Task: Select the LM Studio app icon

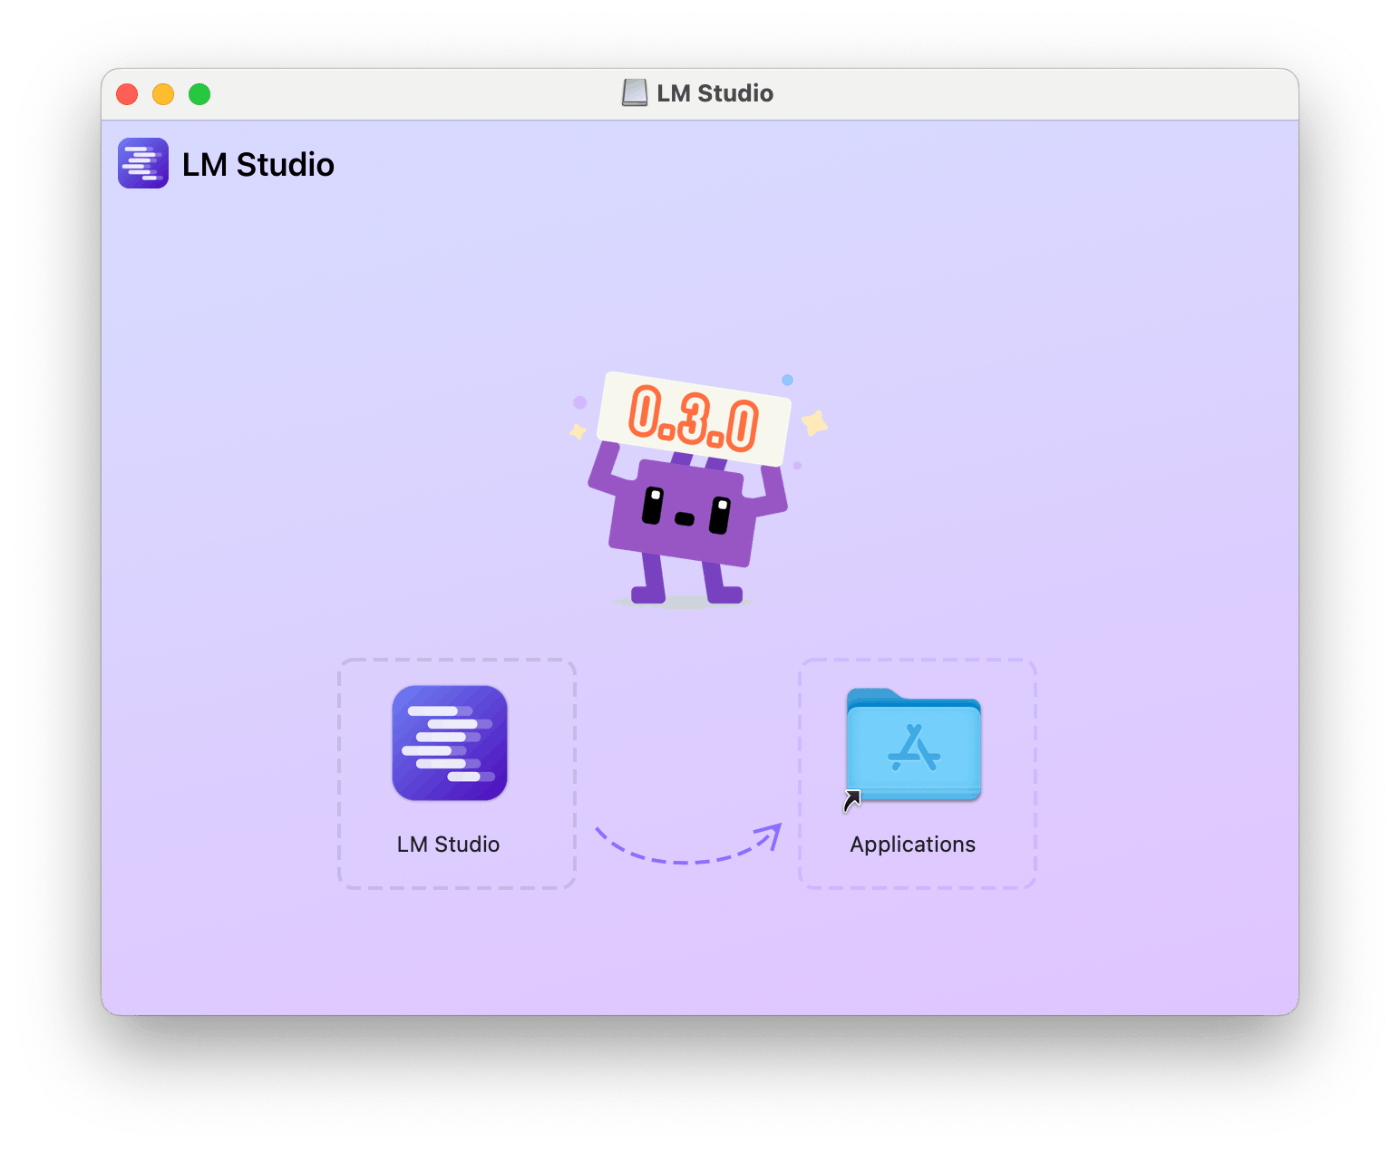Action: (x=449, y=743)
